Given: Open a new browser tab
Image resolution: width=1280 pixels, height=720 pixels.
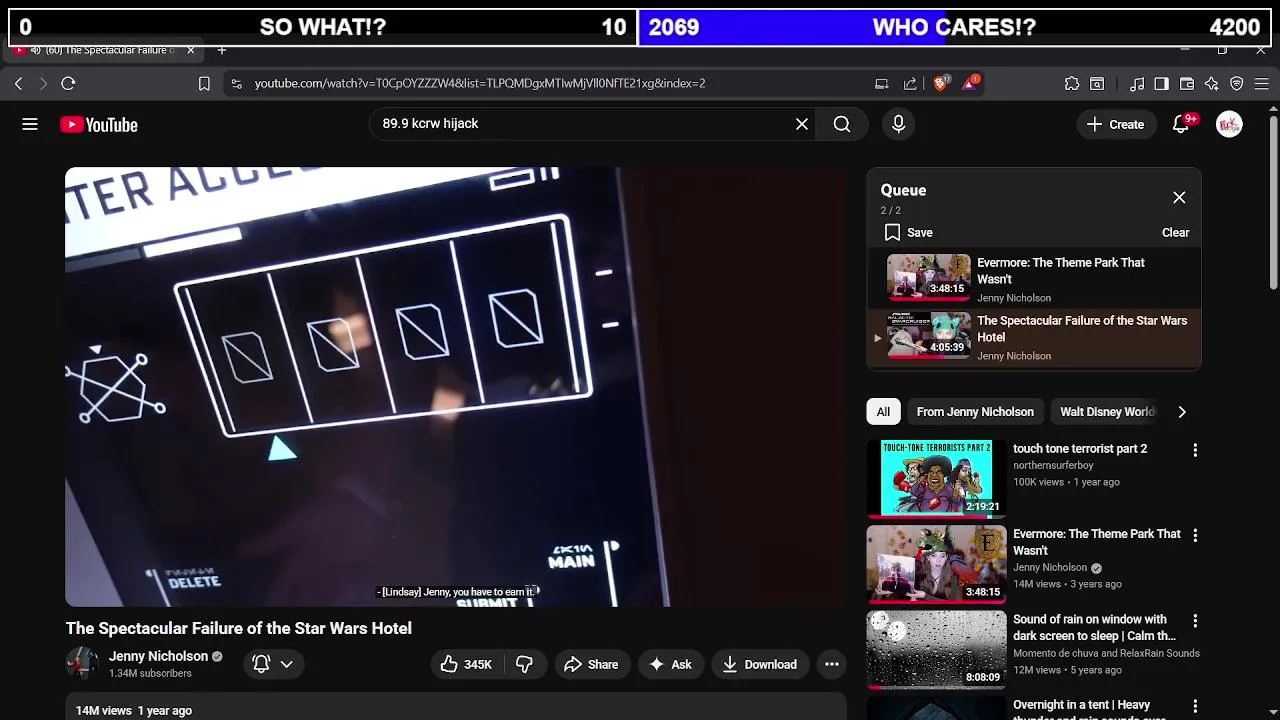Looking at the screenshot, I should 222,50.
